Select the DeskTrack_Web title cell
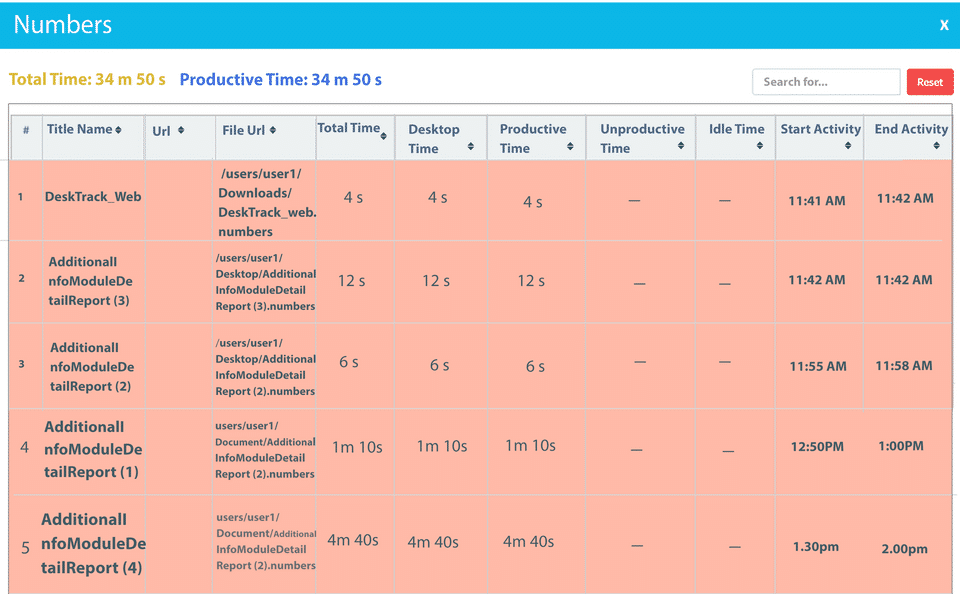 (x=93, y=197)
